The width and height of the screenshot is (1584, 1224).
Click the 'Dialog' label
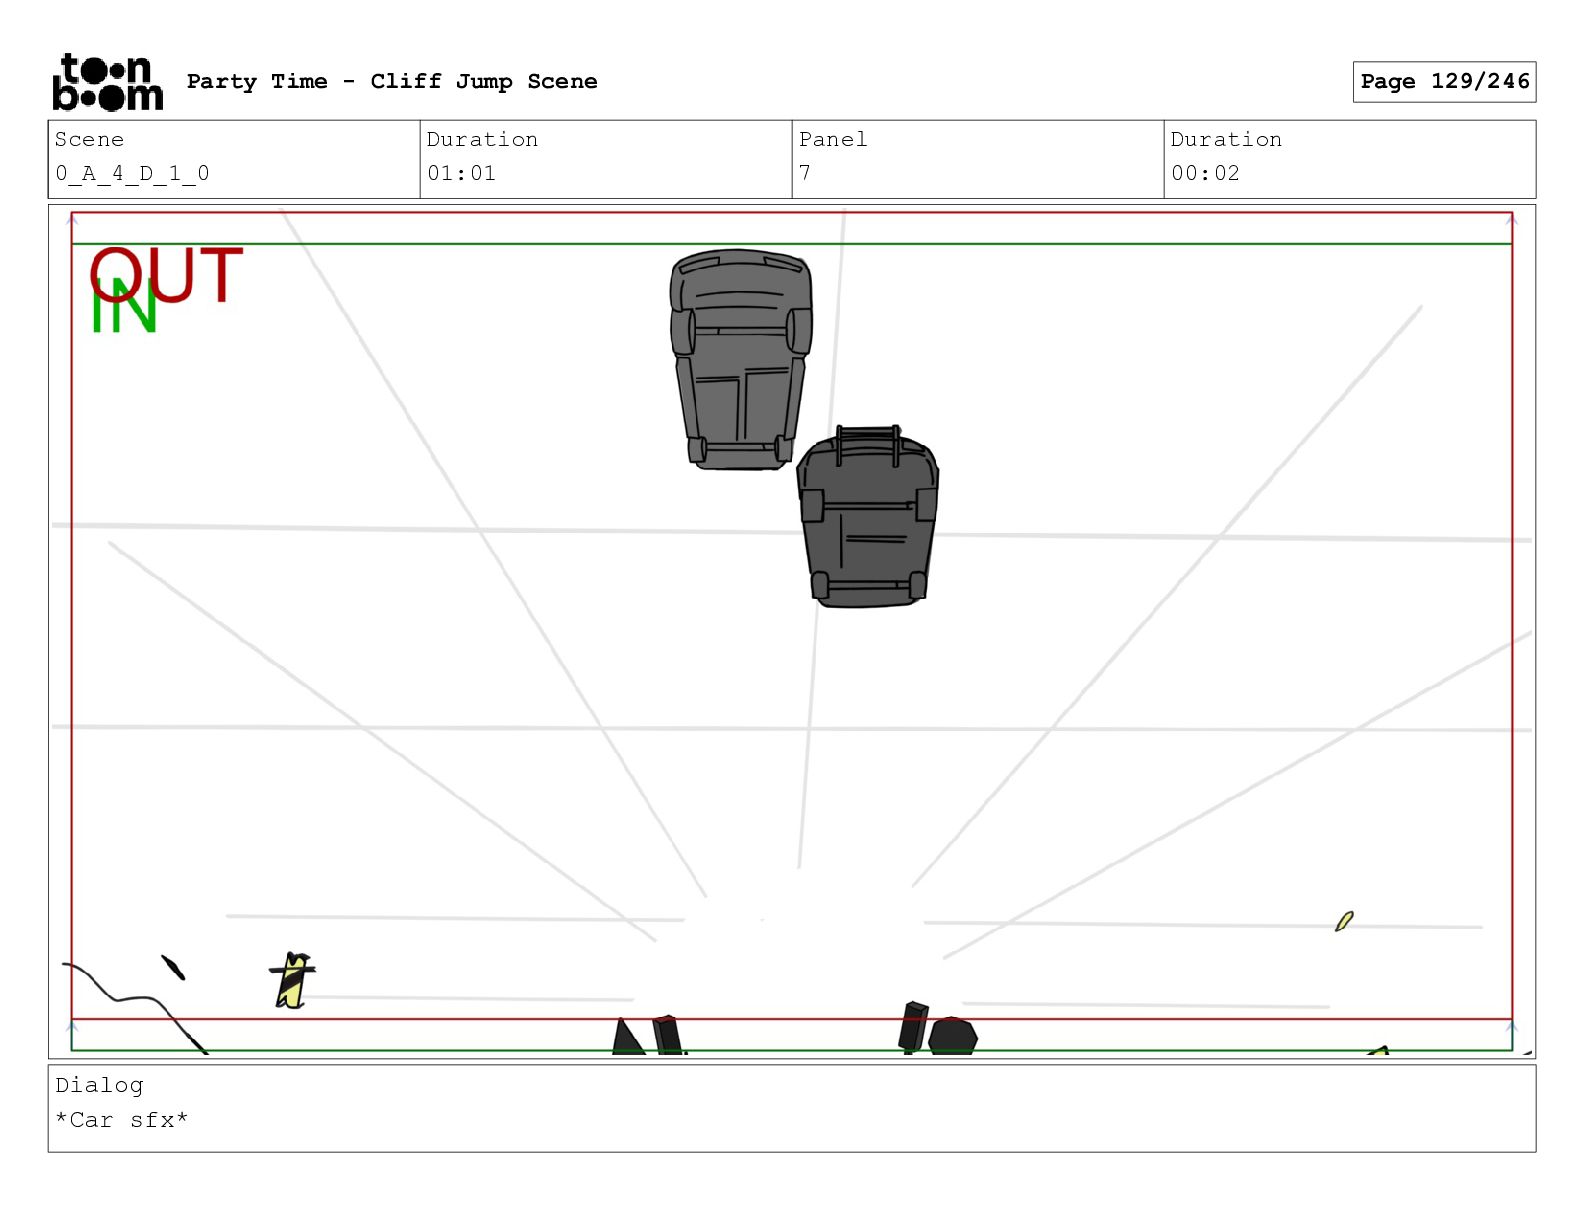pyautogui.click(x=99, y=1085)
